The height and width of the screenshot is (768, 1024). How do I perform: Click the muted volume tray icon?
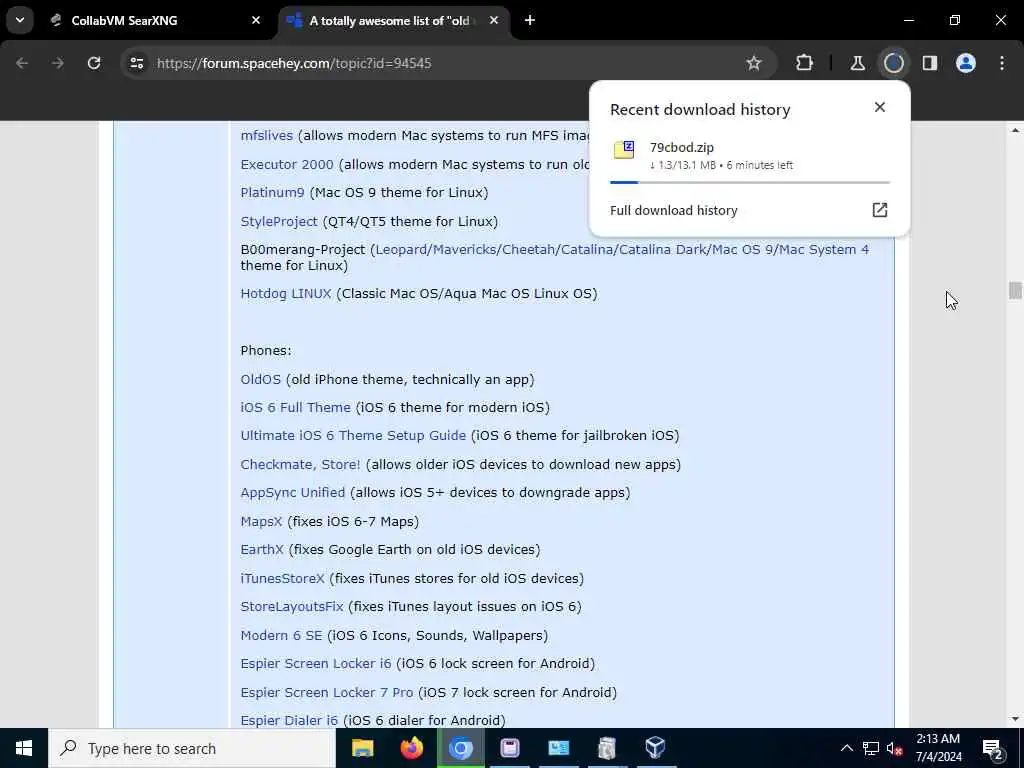[894, 748]
